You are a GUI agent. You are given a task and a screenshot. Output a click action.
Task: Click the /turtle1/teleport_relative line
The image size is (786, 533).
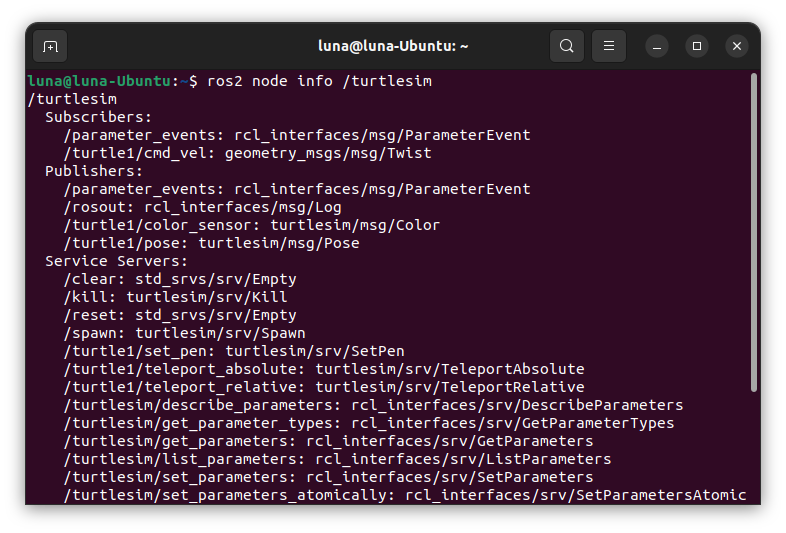[324, 388]
